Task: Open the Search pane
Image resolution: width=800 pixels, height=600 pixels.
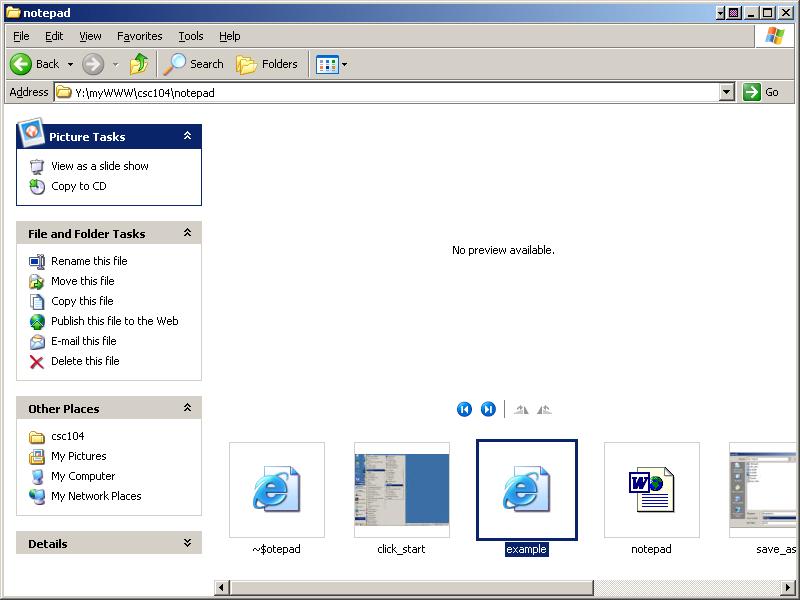Action: coord(194,64)
